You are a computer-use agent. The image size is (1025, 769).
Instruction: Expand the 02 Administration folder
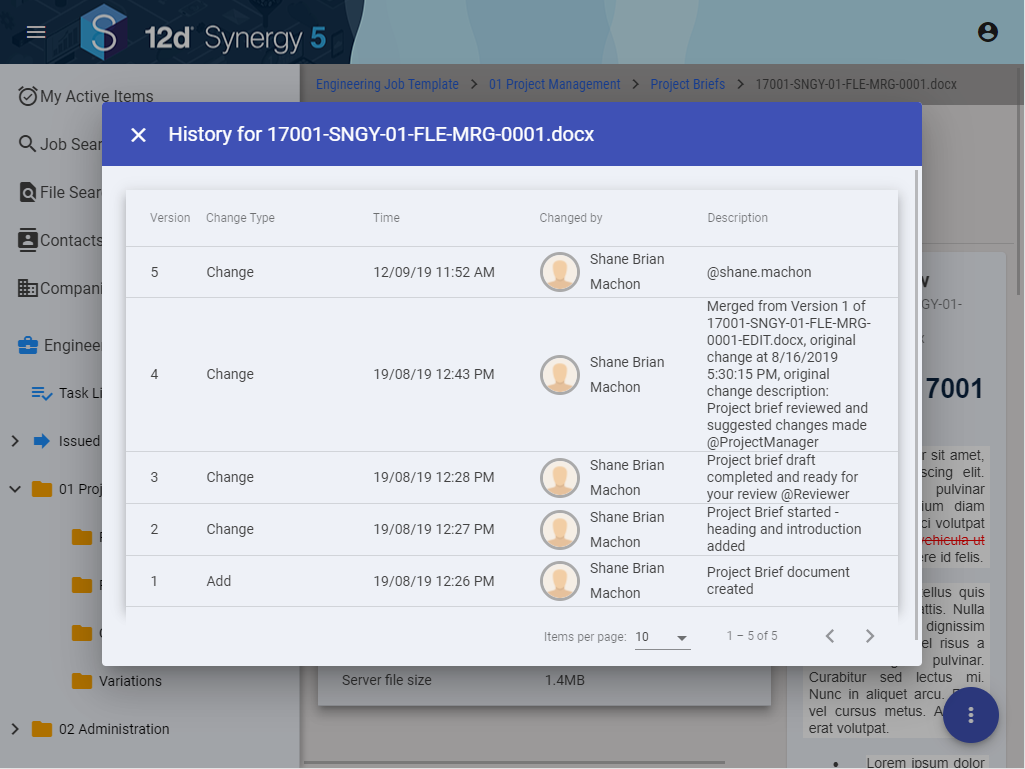tap(15, 729)
